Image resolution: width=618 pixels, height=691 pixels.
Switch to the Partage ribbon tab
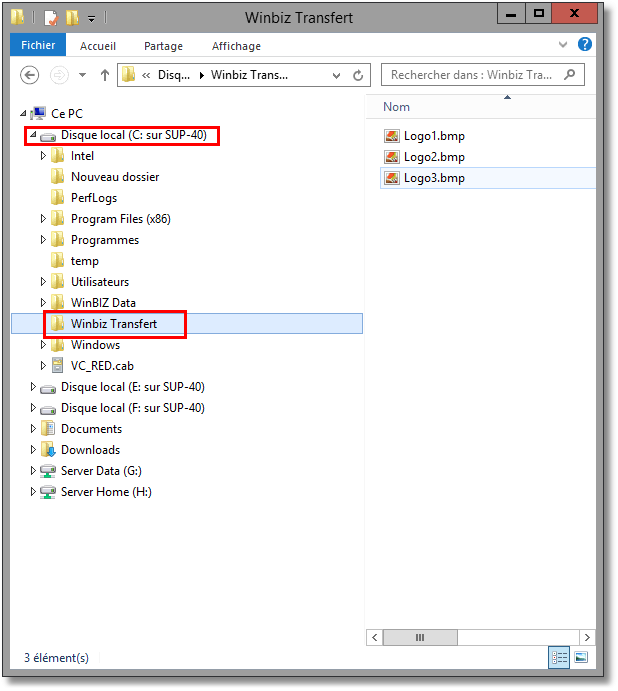[x=163, y=46]
